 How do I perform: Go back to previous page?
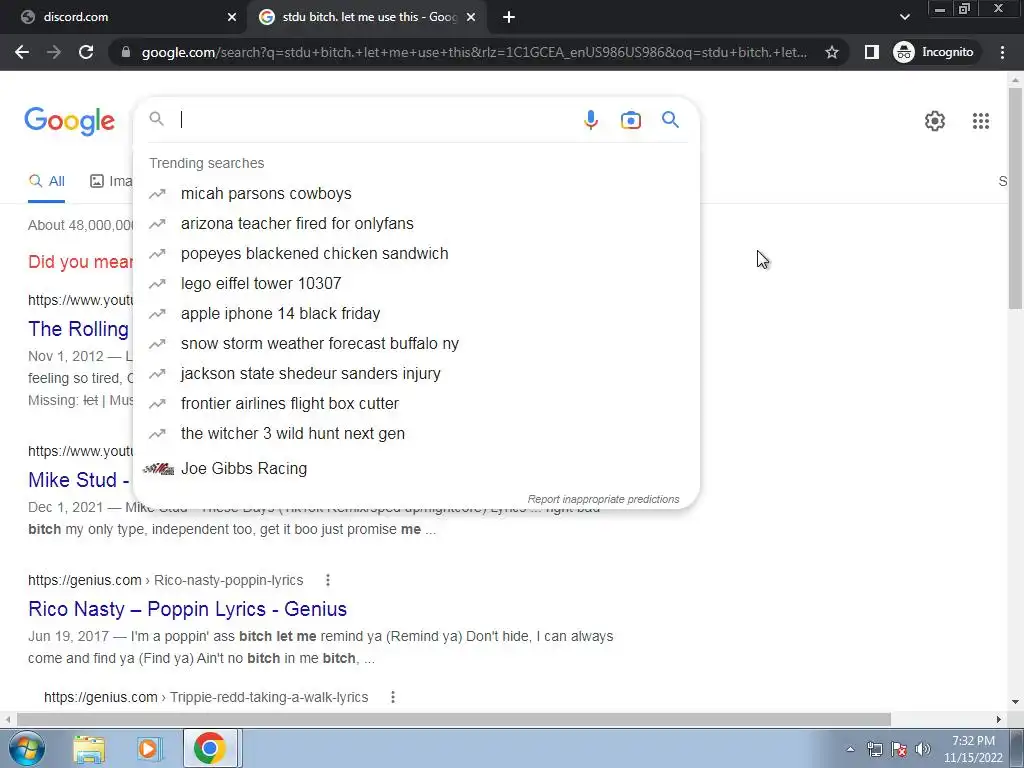22,52
